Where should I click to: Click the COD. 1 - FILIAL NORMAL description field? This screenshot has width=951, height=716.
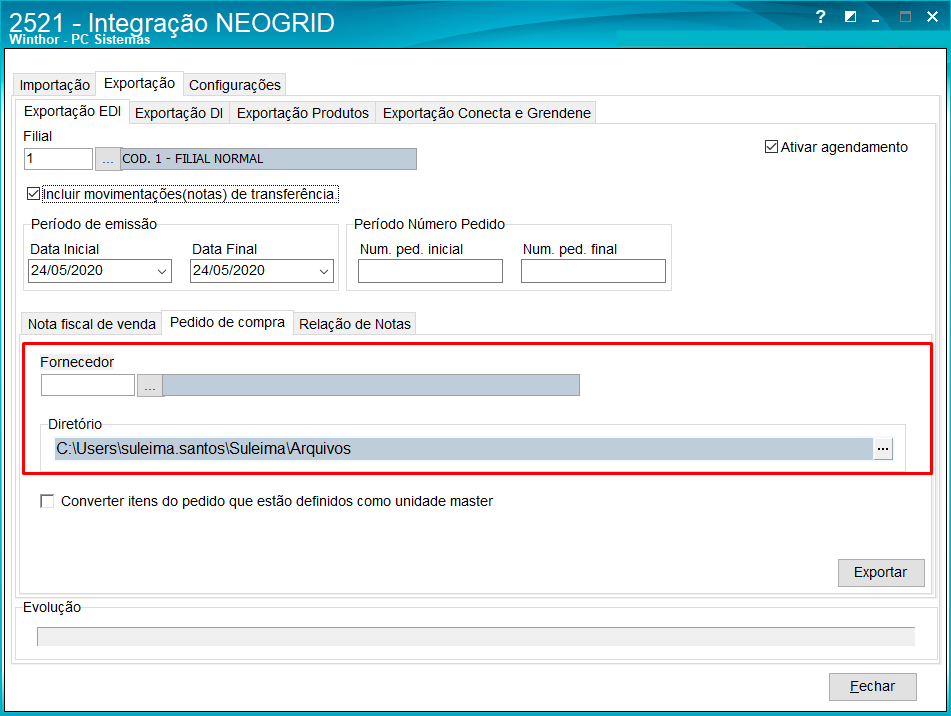tap(269, 159)
